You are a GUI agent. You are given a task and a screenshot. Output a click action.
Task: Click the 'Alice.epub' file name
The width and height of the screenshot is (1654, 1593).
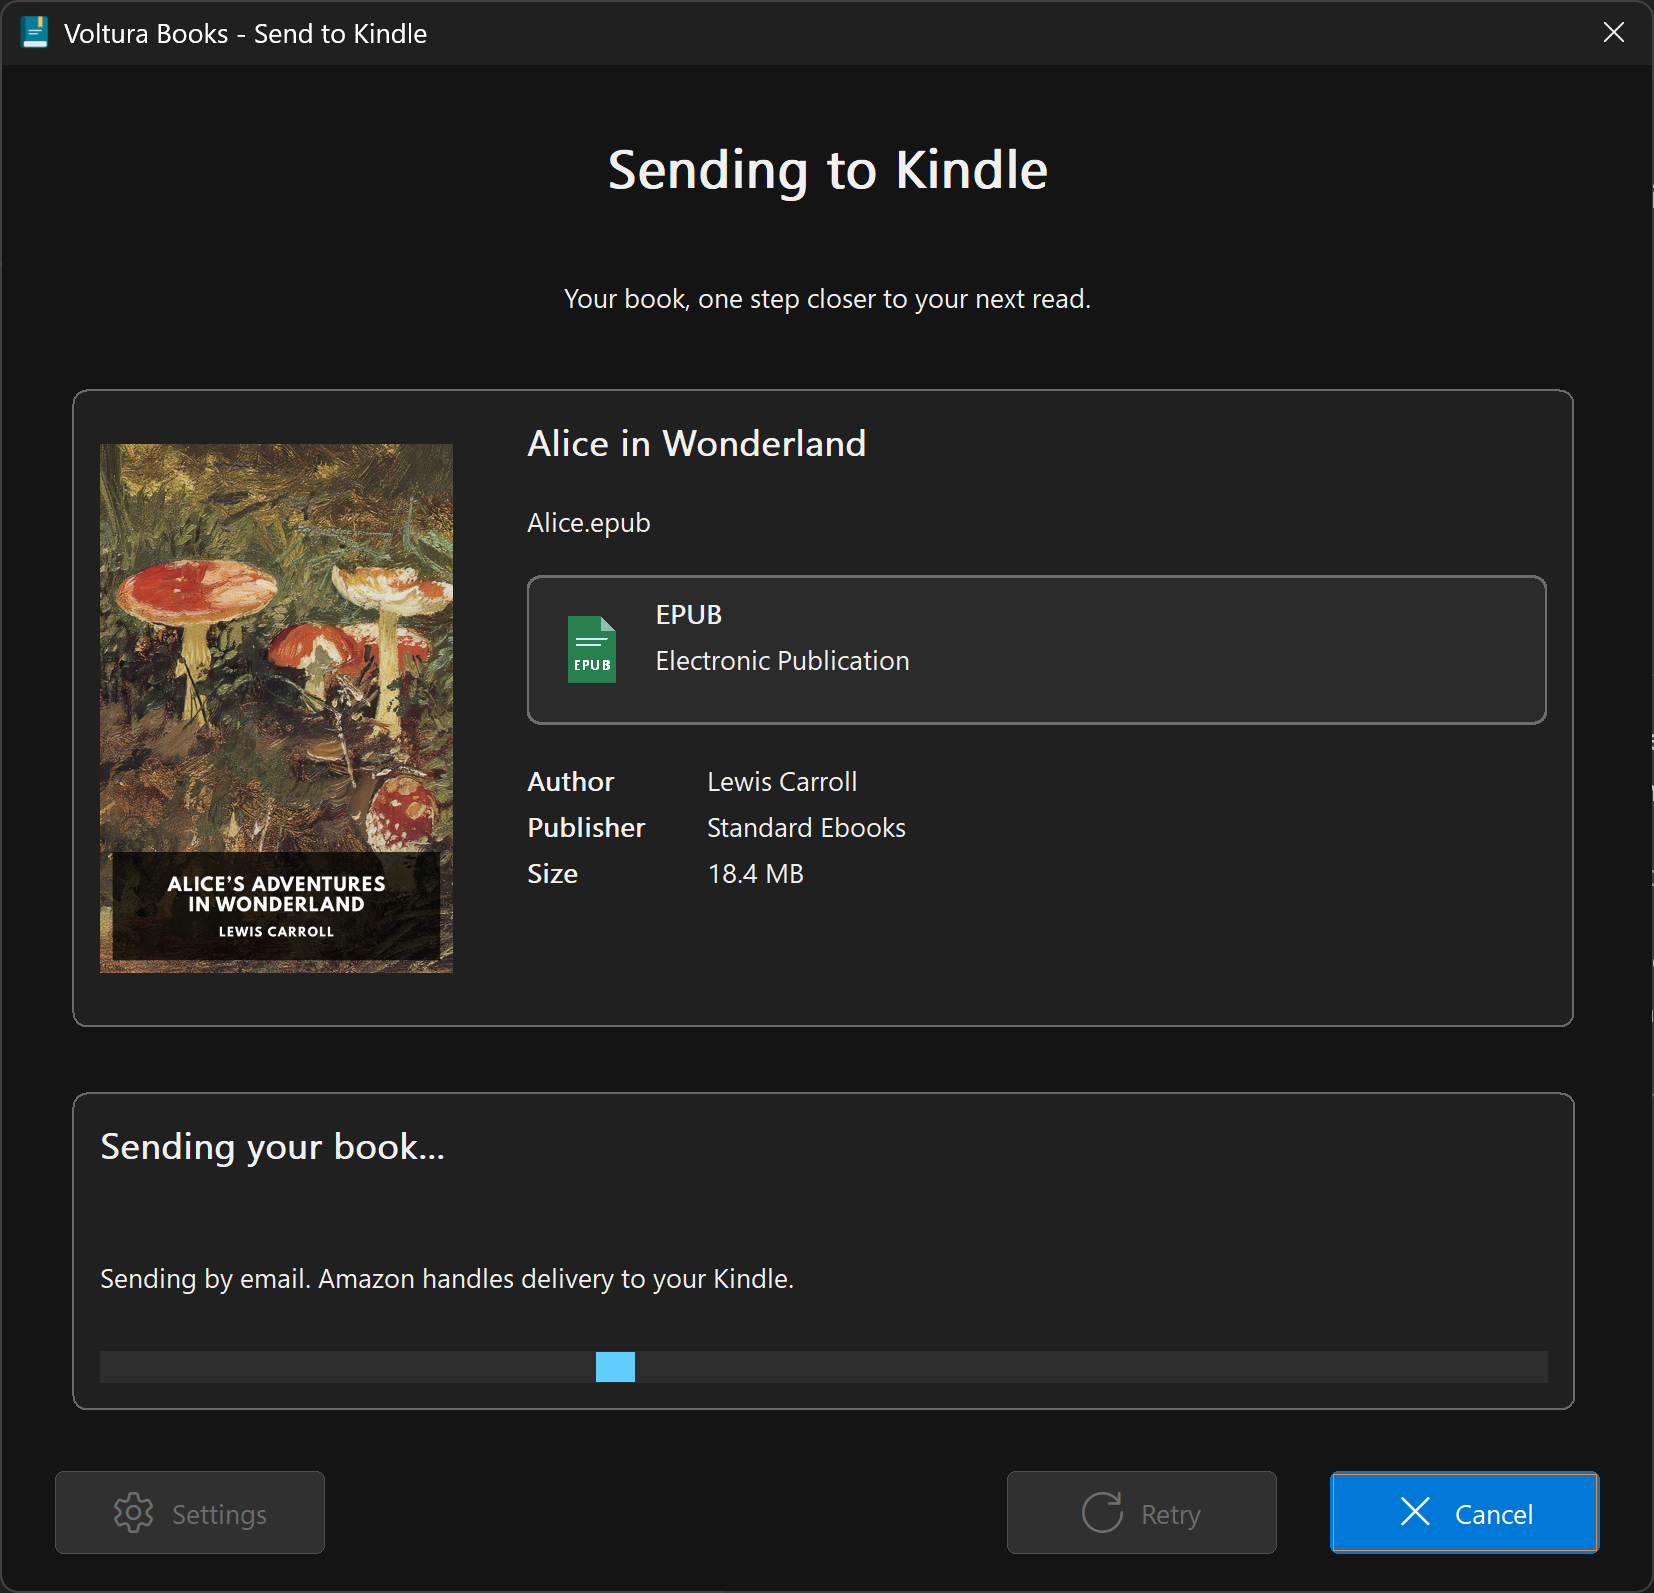click(x=589, y=523)
